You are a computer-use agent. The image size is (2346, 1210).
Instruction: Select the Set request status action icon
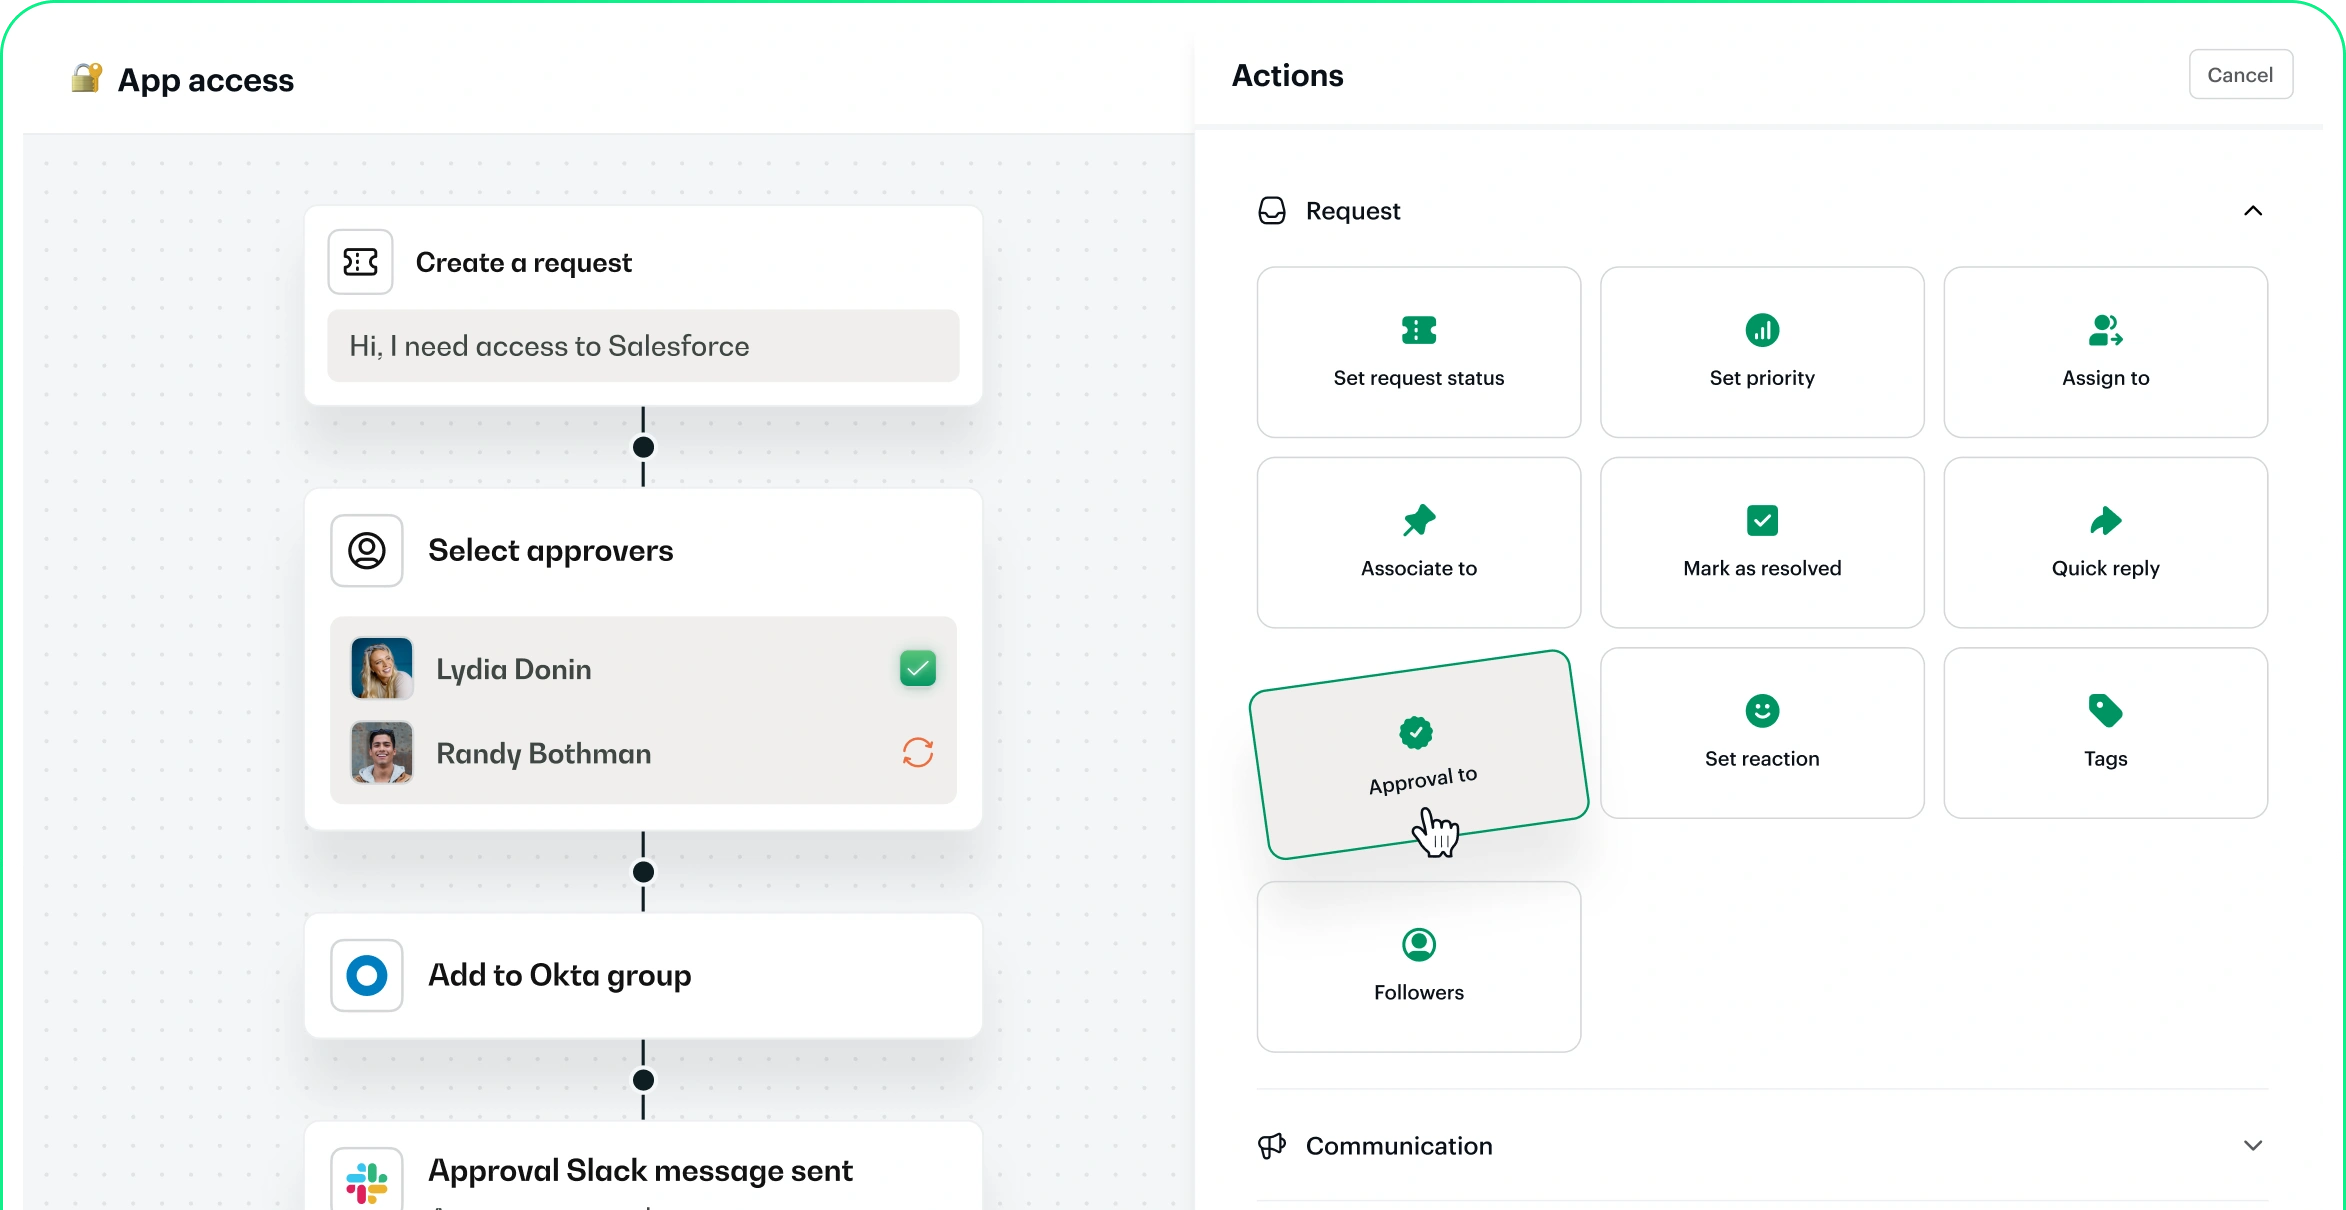1418,330
